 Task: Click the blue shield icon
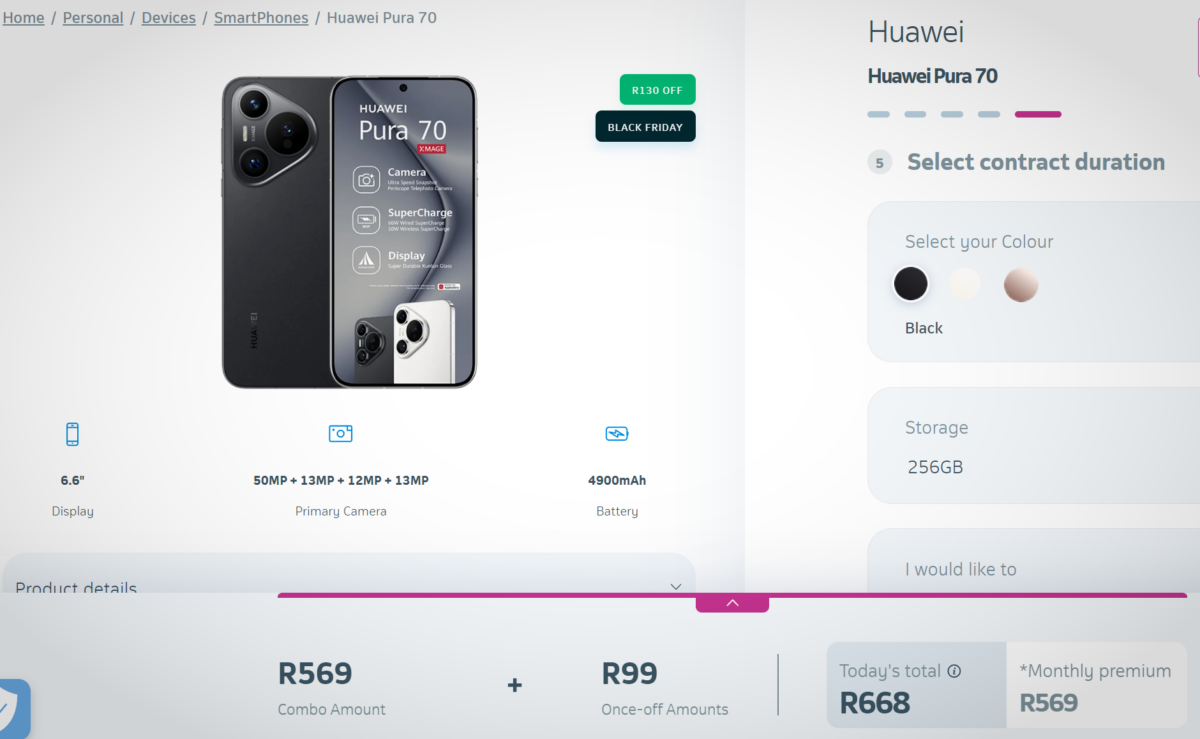[13, 709]
